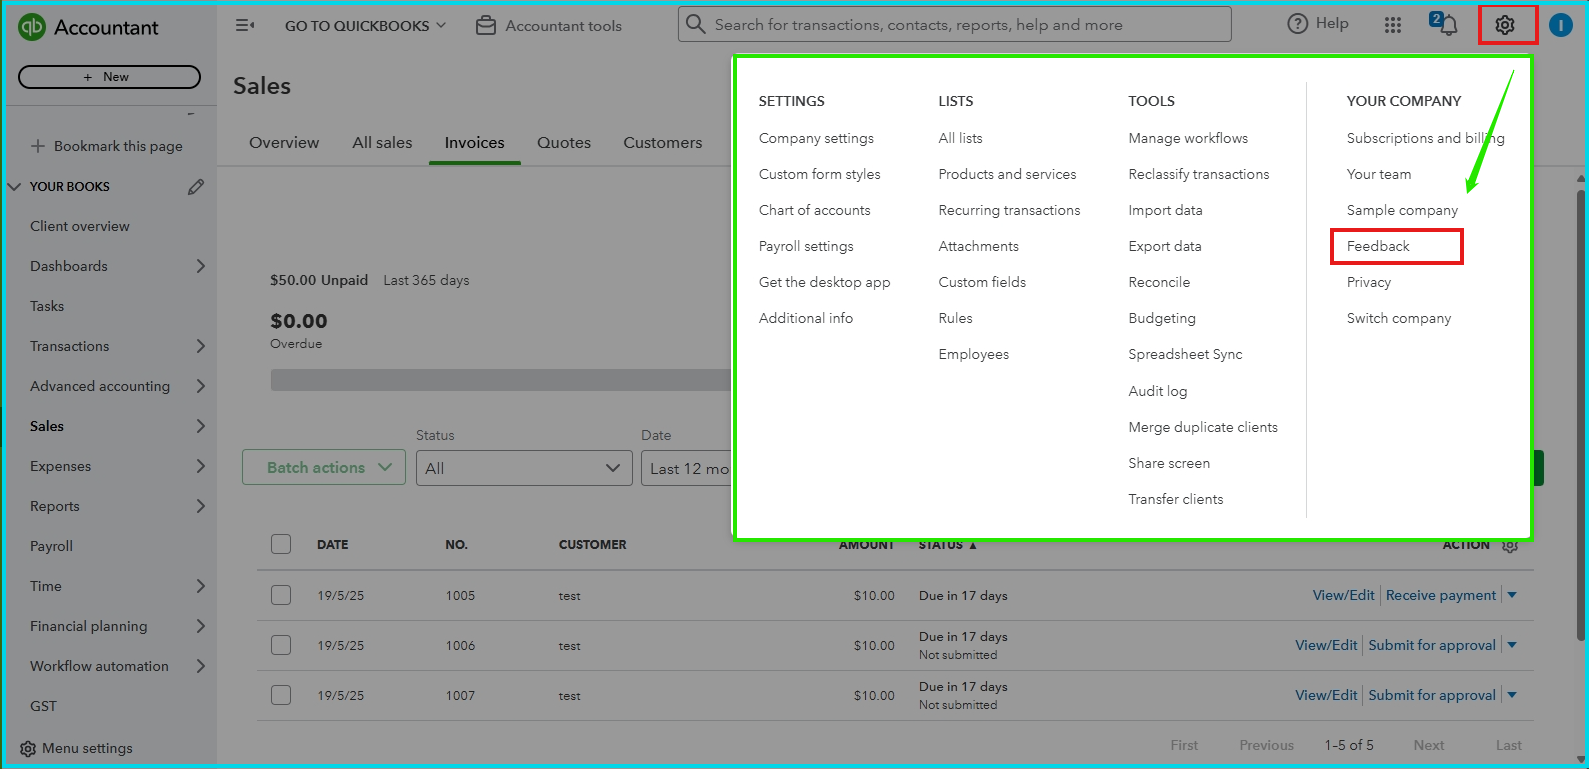Open Subscriptions and billing menu item
The height and width of the screenshot is (769, 1589).
tap(1425, 138)
